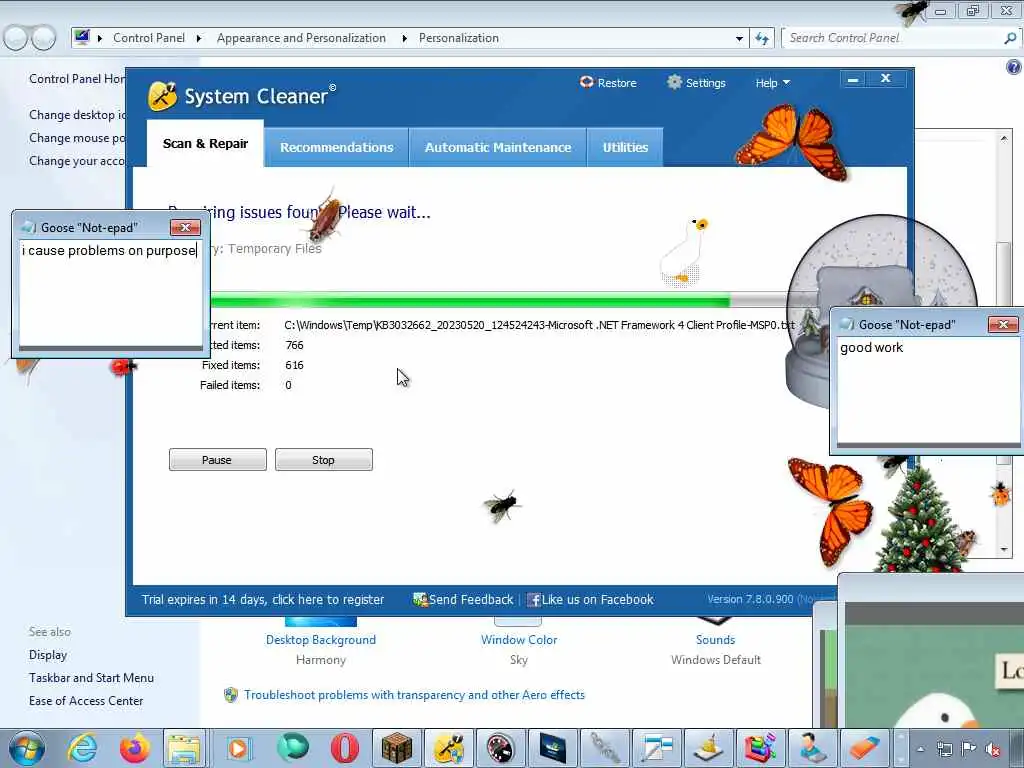Open Firefox from the taskbar
The width and height of the screenshot is (1024, 768).
134,748
